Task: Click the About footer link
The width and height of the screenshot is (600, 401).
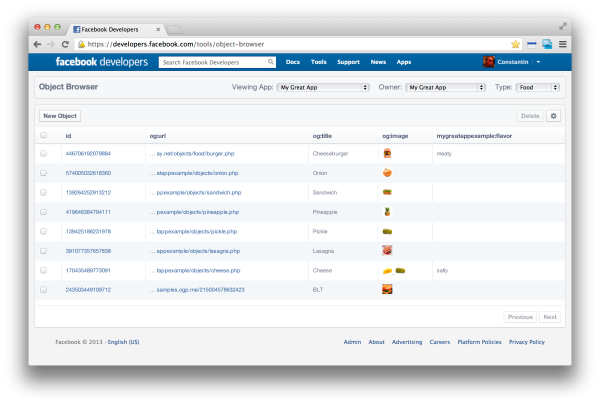Action: click(x=376, y=342)
